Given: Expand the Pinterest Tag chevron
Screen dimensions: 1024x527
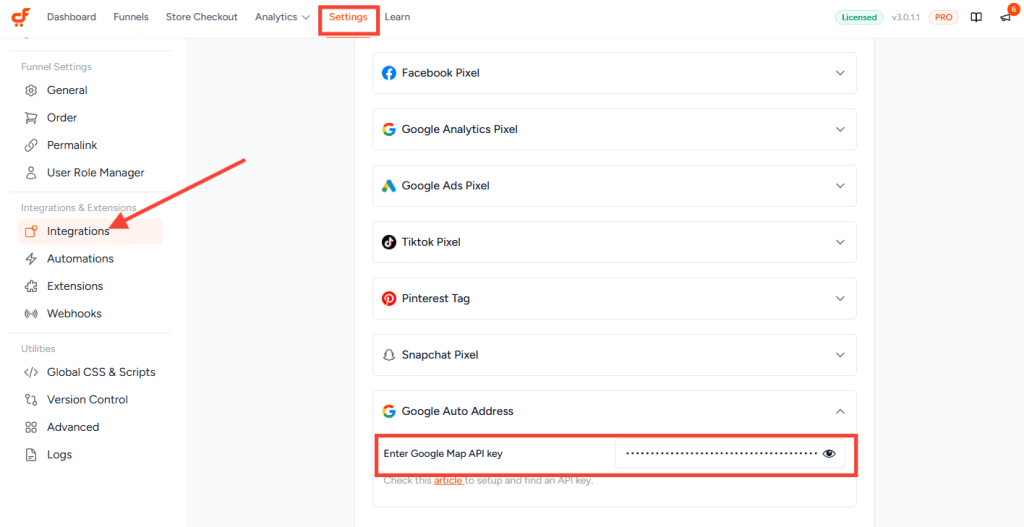Looking at the screenshot, I should (840, 298).
